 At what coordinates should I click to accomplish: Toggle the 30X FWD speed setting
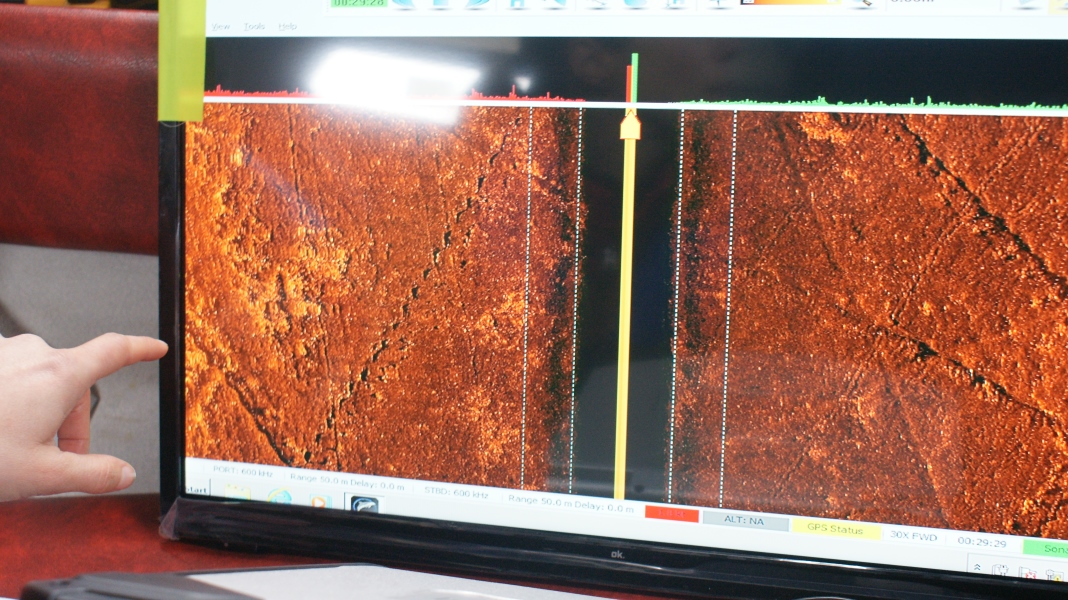coord(913,535)
